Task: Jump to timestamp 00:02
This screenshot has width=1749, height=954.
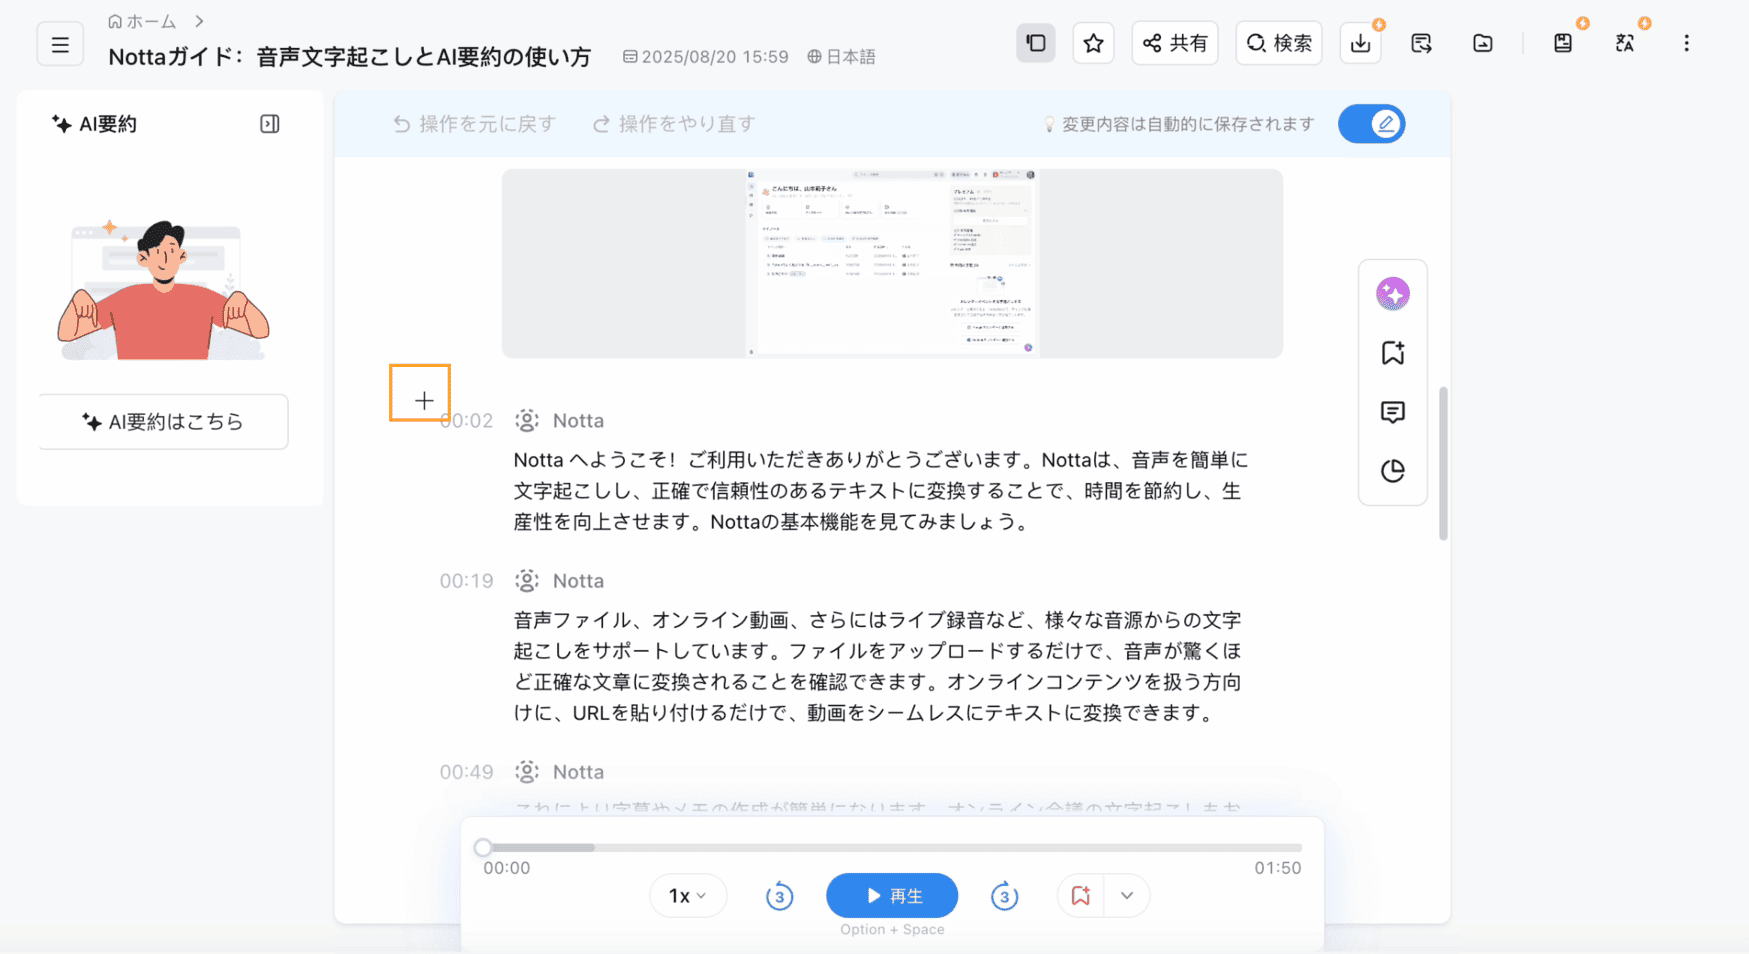Action: pos(466,421)
